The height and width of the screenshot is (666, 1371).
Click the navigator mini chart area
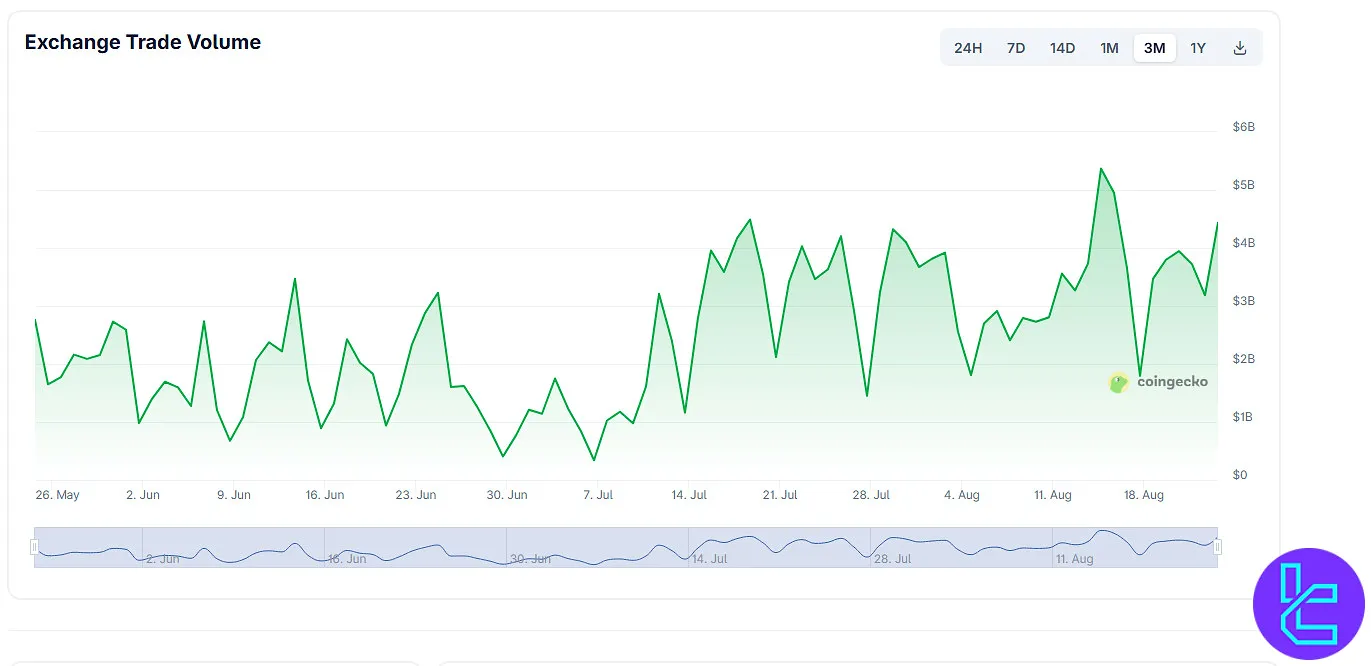tap(626, 547)
